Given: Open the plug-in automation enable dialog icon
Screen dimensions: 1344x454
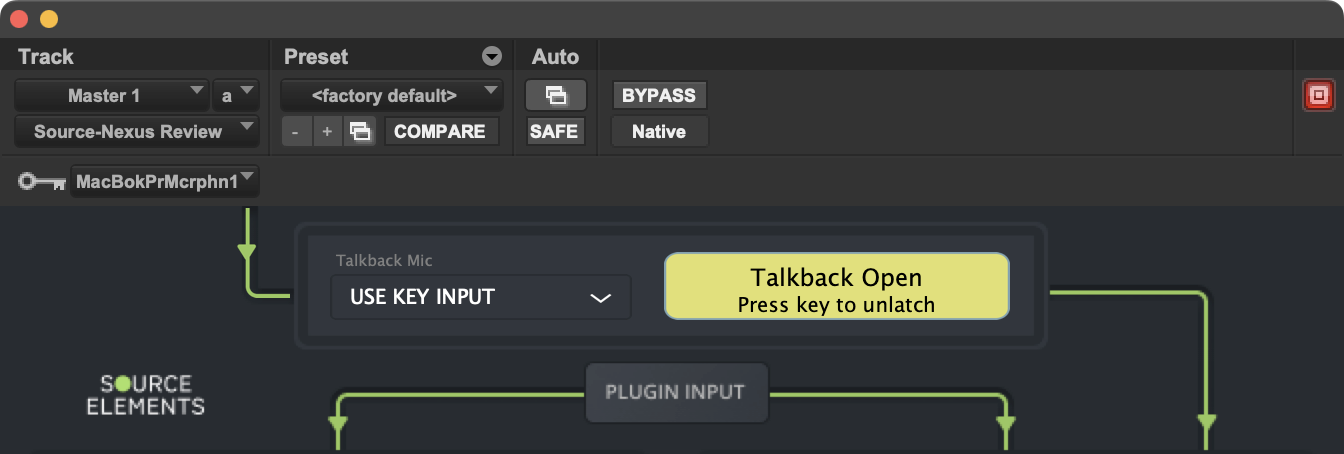Looking at the screenshot, I should [555, 96].
